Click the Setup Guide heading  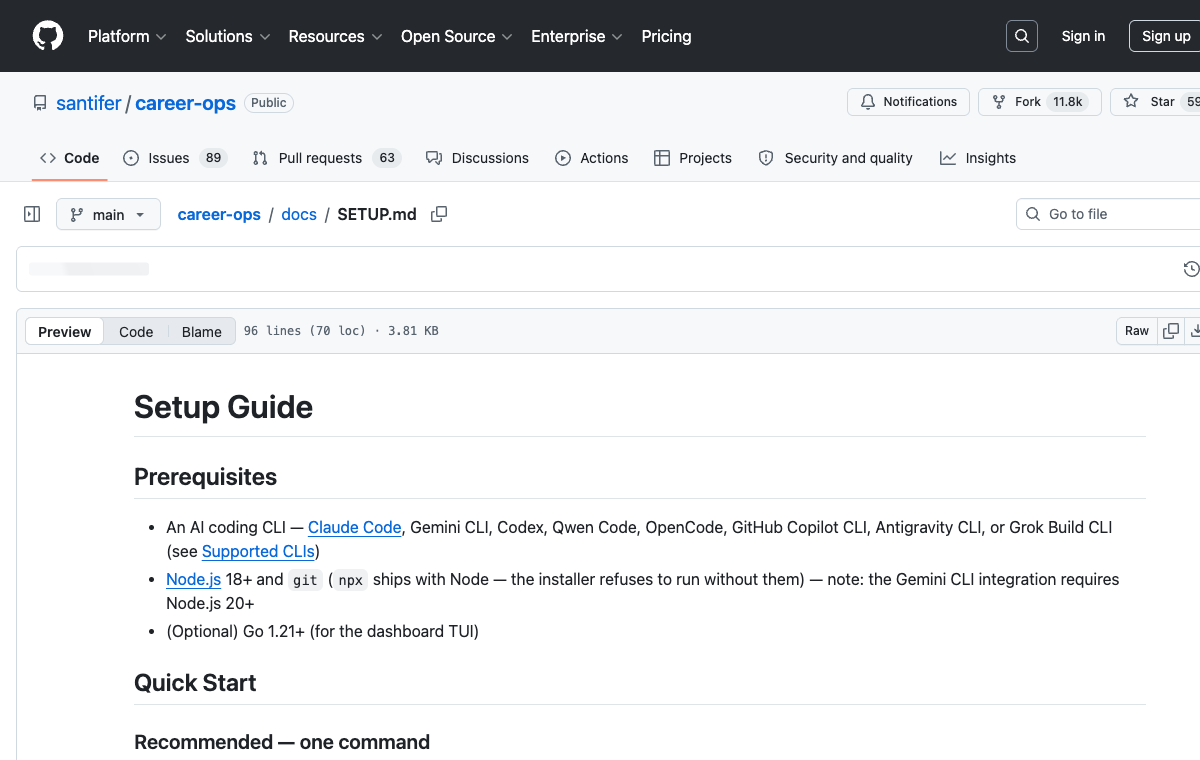click(x=224, y=407)
